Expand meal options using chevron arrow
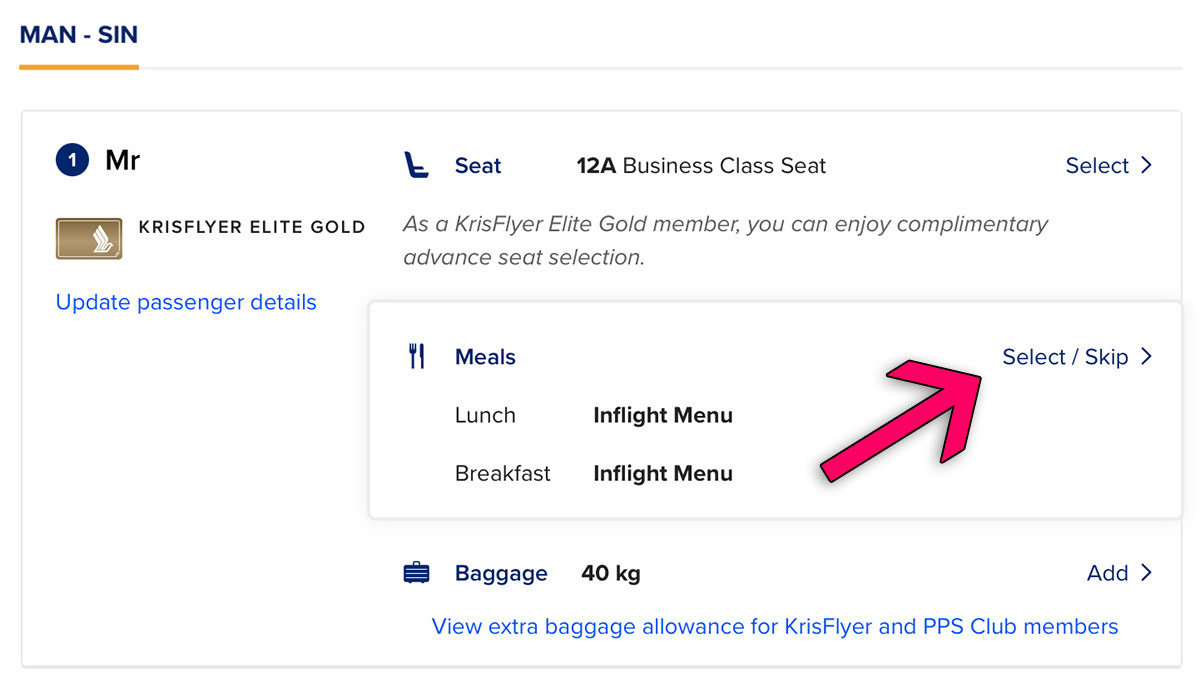The width and height of the screenshot is (1200, 687). coord(1146,356)
